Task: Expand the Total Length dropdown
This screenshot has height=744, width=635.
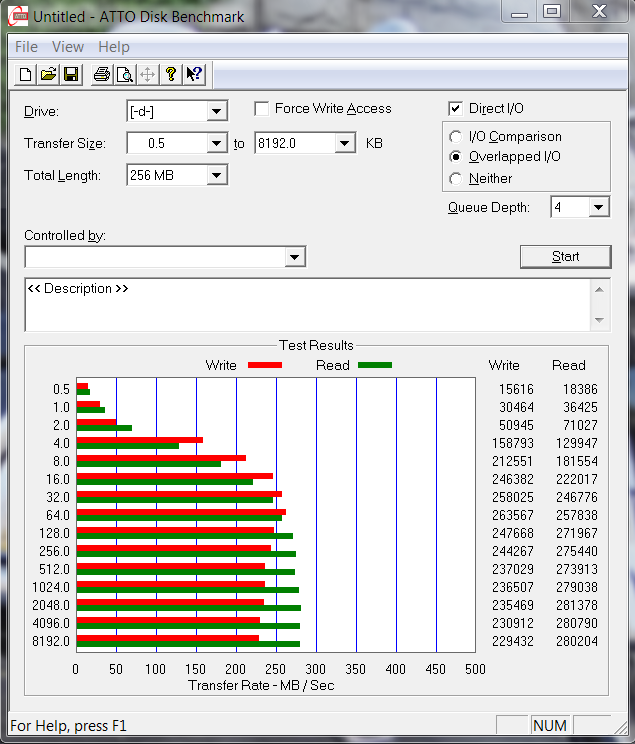Action: click(216, 176)
